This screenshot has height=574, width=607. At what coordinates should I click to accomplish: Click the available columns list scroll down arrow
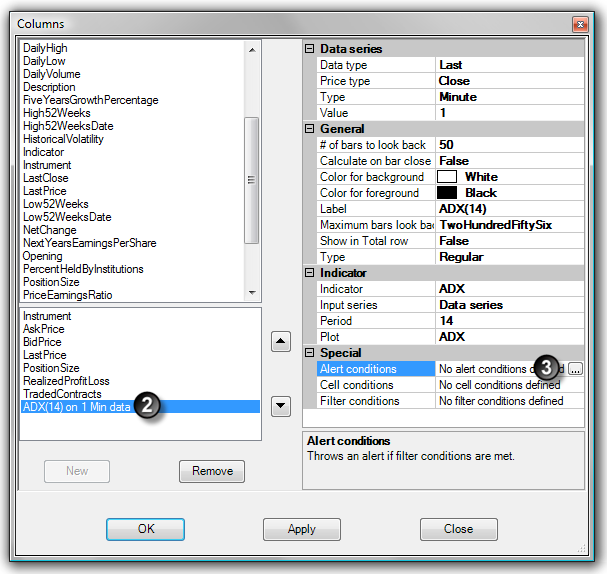[252, 293]
